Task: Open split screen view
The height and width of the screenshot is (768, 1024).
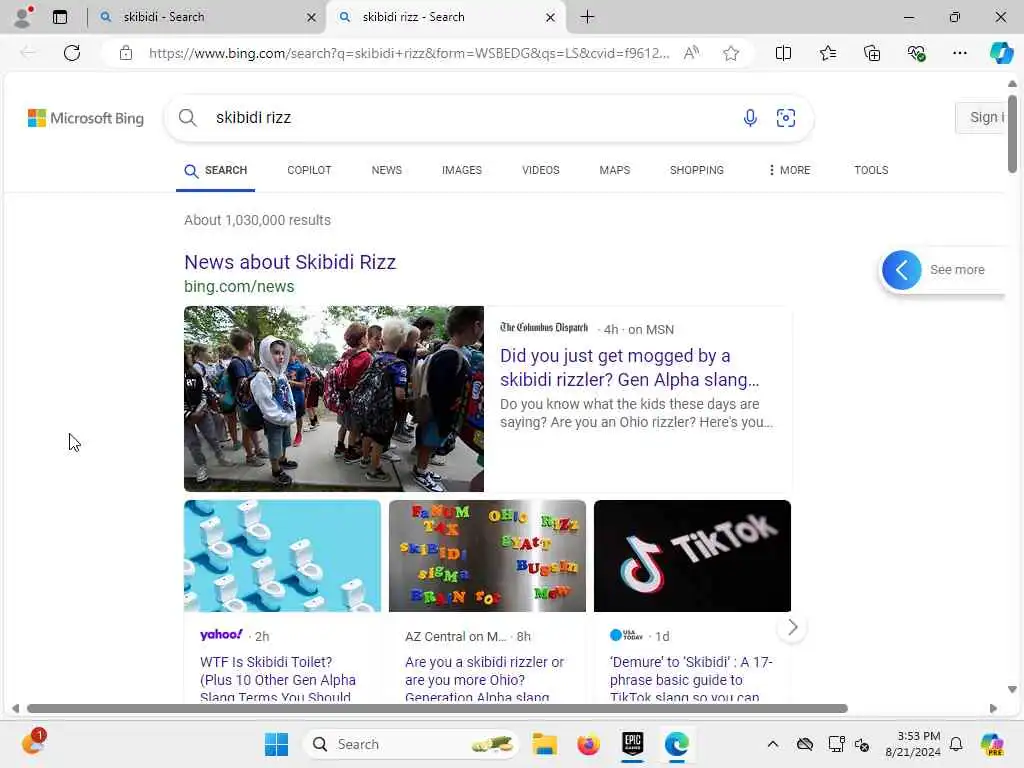Action: click(x=783, y=53)
